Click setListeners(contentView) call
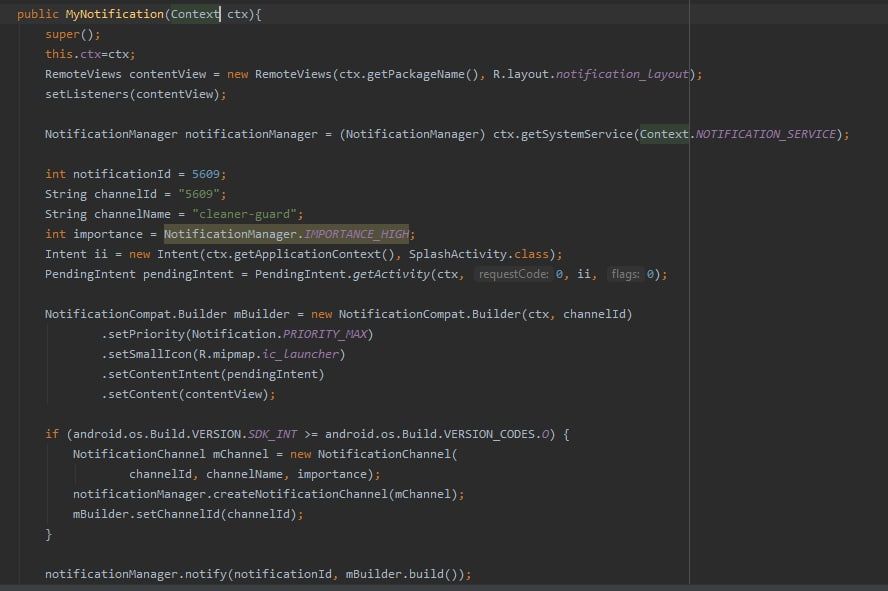Screen dimensions: 888x591 pyautogui.click(x=135, y=95)
